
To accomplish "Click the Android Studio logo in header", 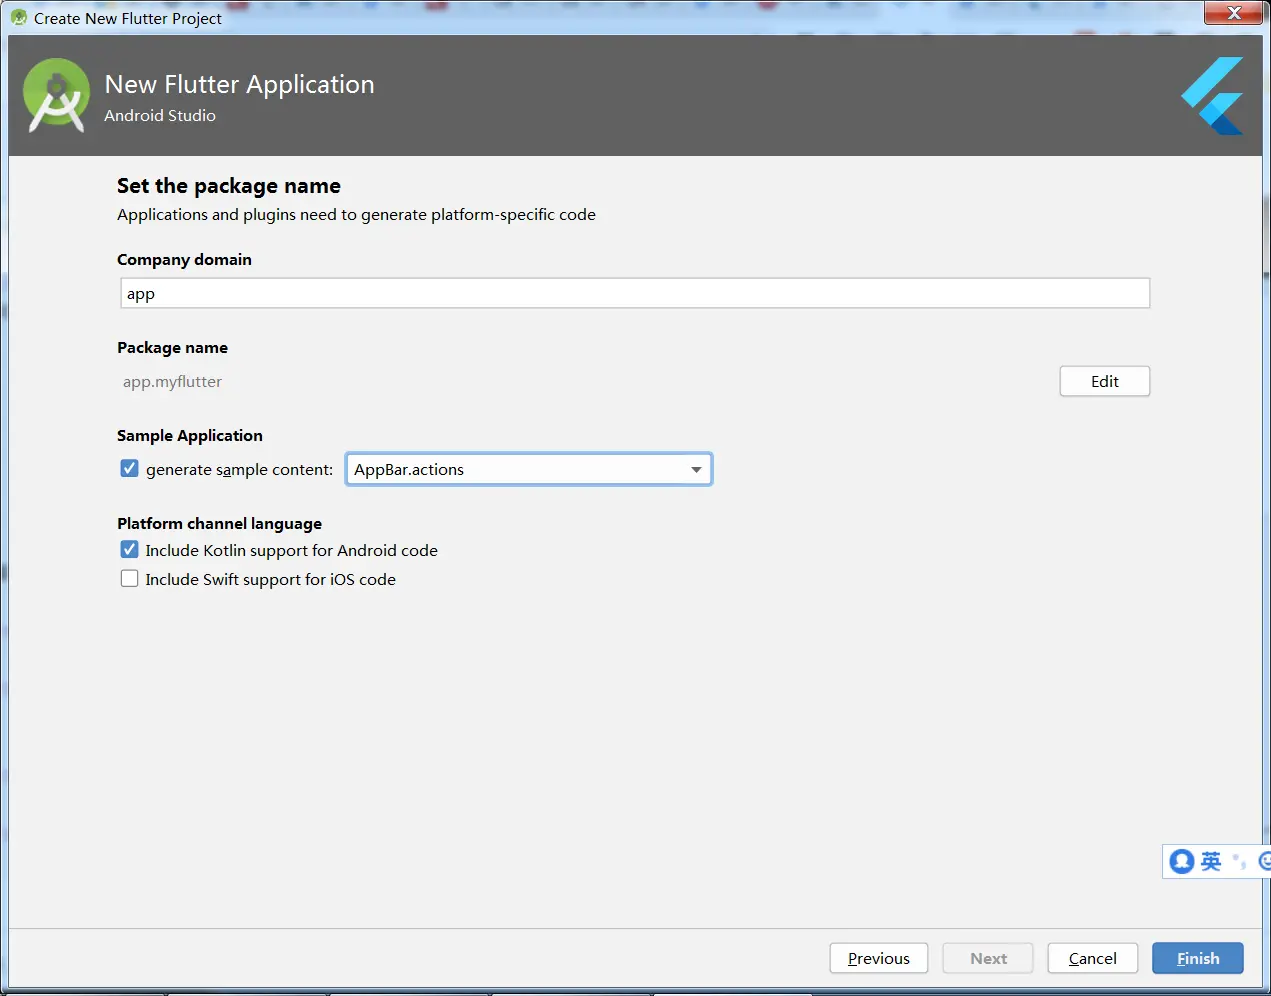I will coord(56,96).
